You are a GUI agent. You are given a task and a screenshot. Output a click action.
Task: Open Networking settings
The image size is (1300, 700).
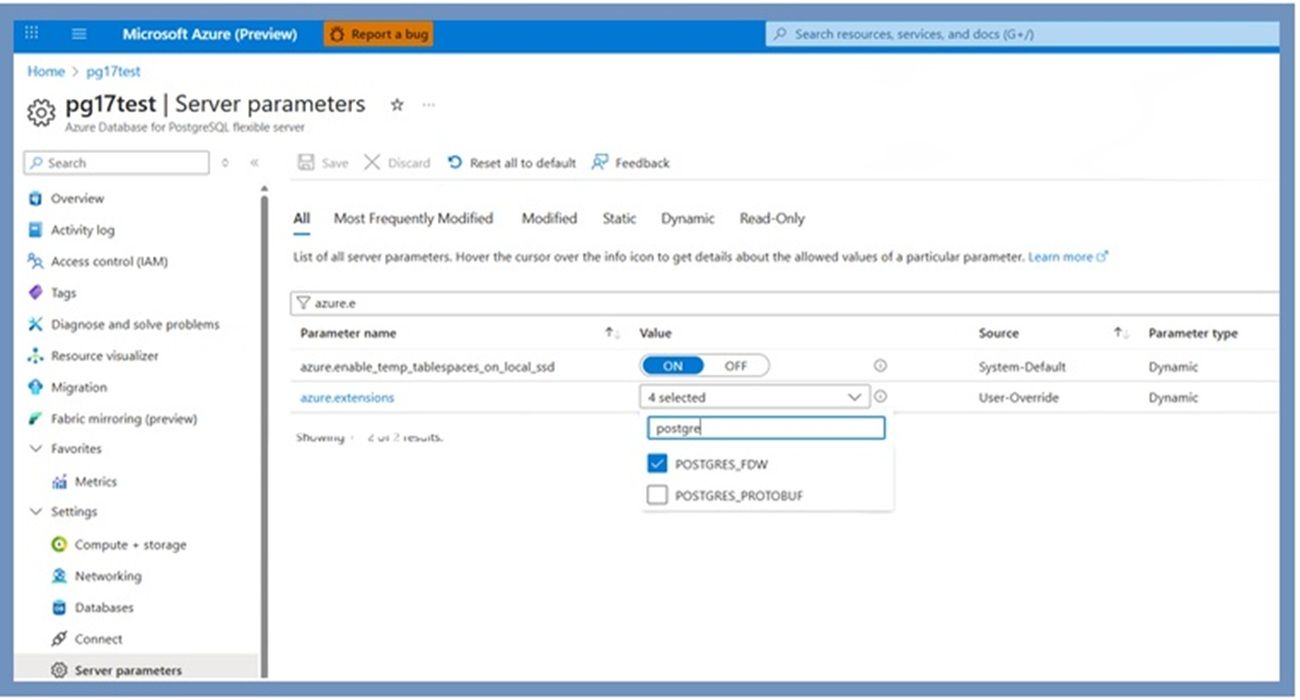pos(108,576)
